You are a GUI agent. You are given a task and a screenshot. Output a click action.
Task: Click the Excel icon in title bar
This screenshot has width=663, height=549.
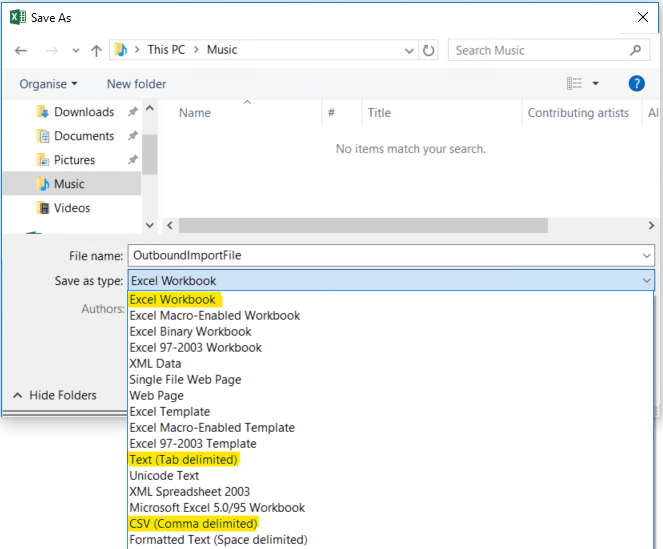tap(18, 17)
